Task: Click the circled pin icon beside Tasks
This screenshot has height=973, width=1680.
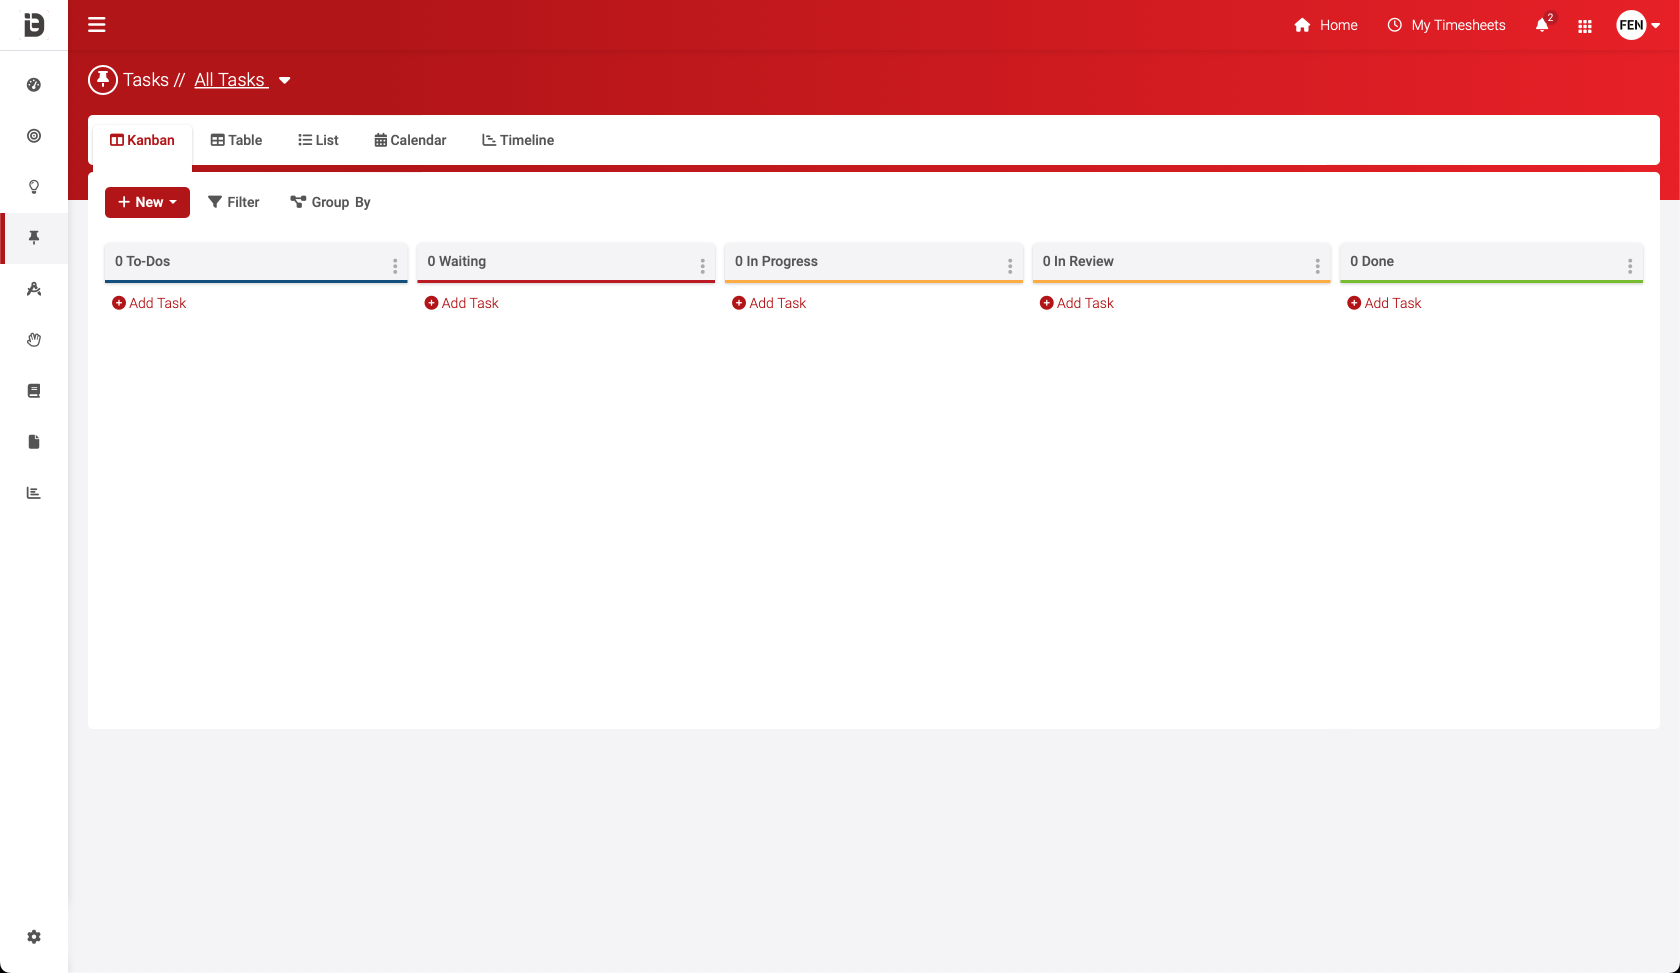Action: click(x=103, y=80)
